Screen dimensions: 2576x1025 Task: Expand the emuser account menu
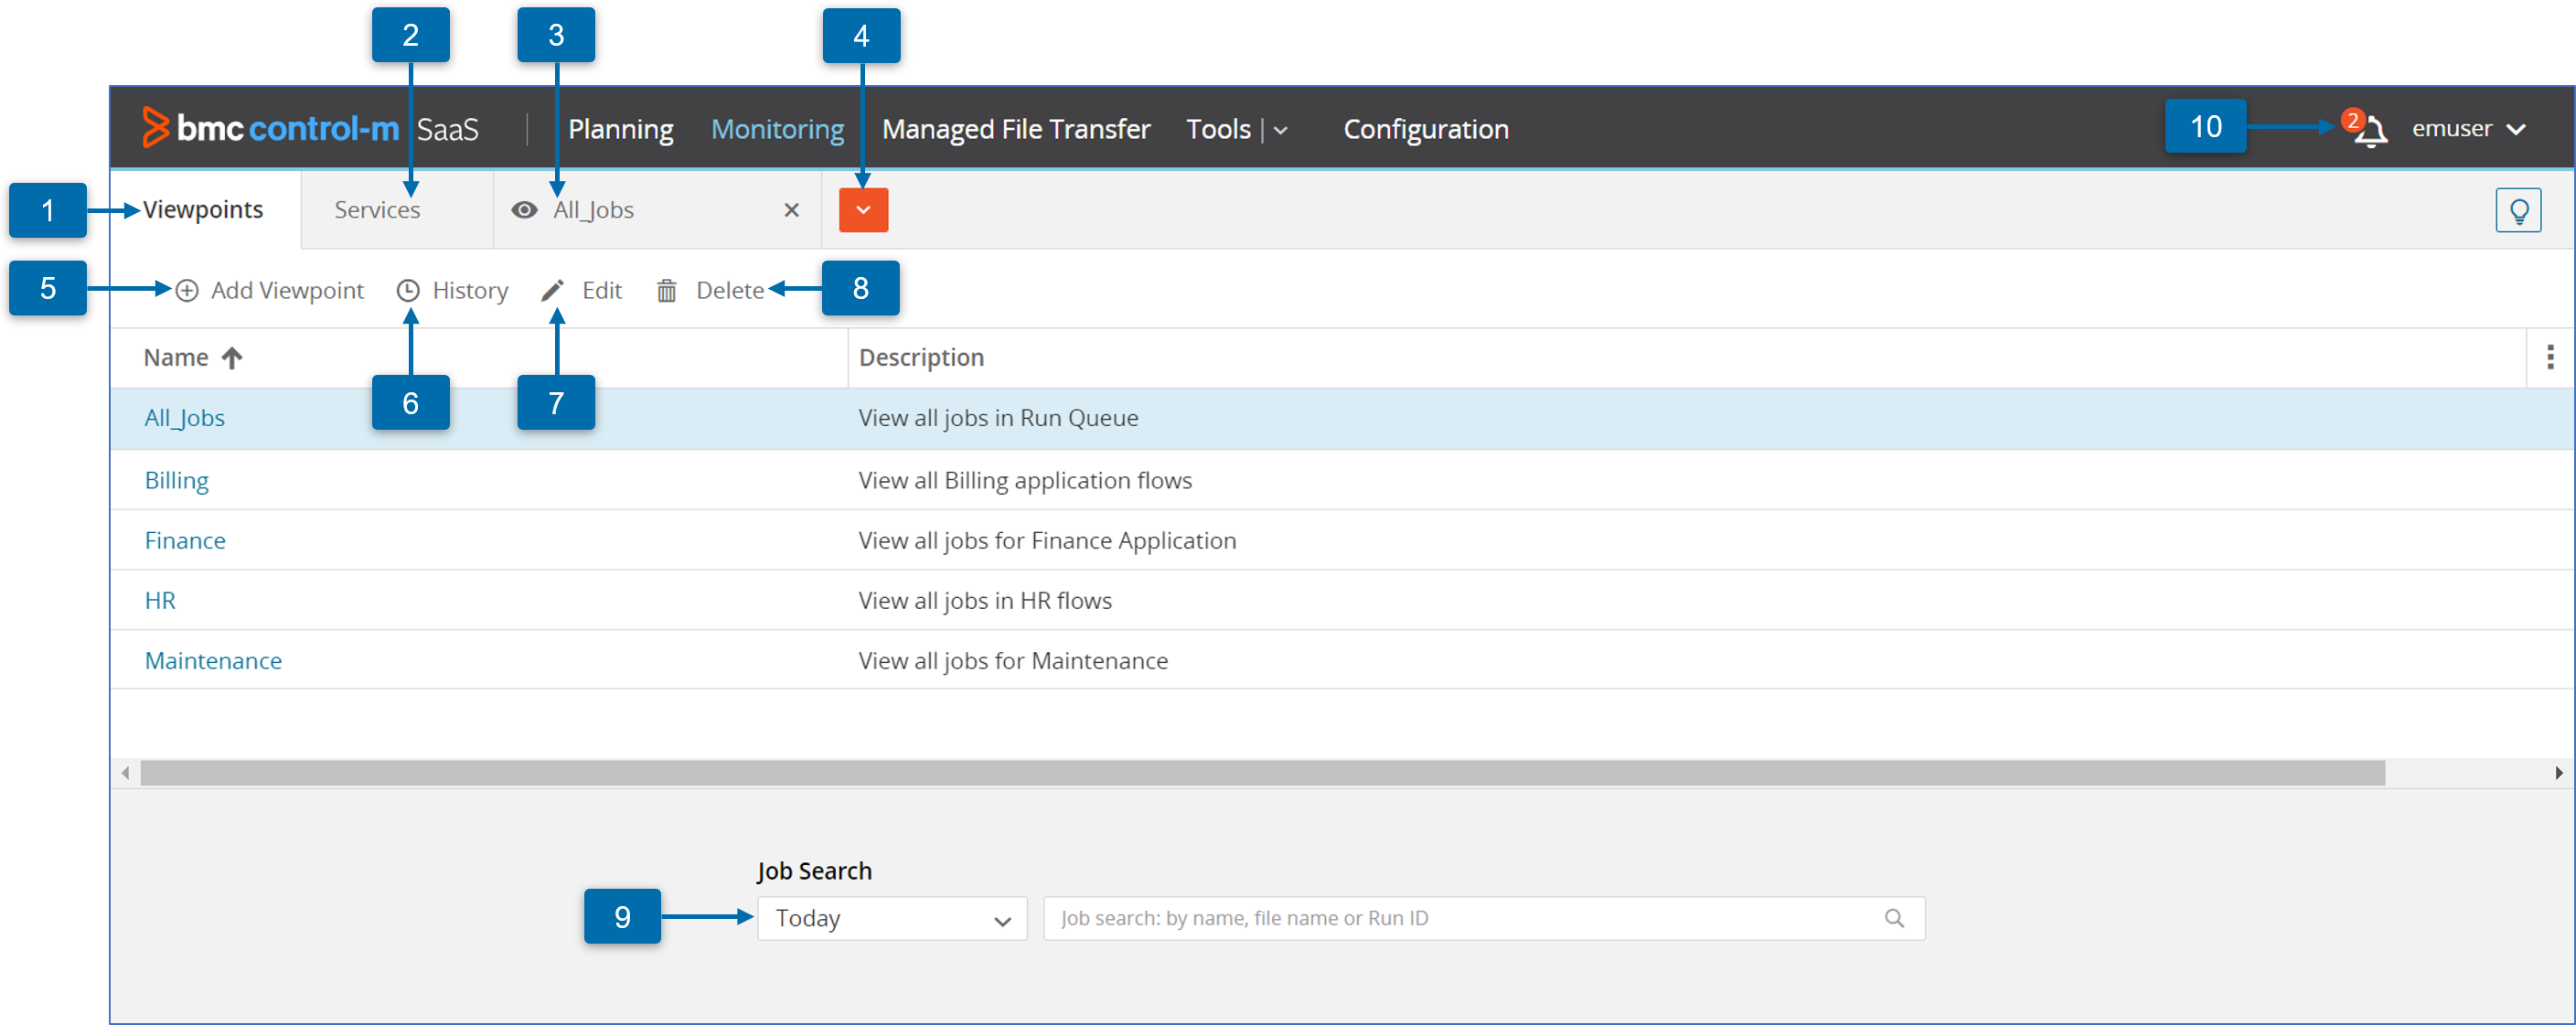(x=2468, y=129)
